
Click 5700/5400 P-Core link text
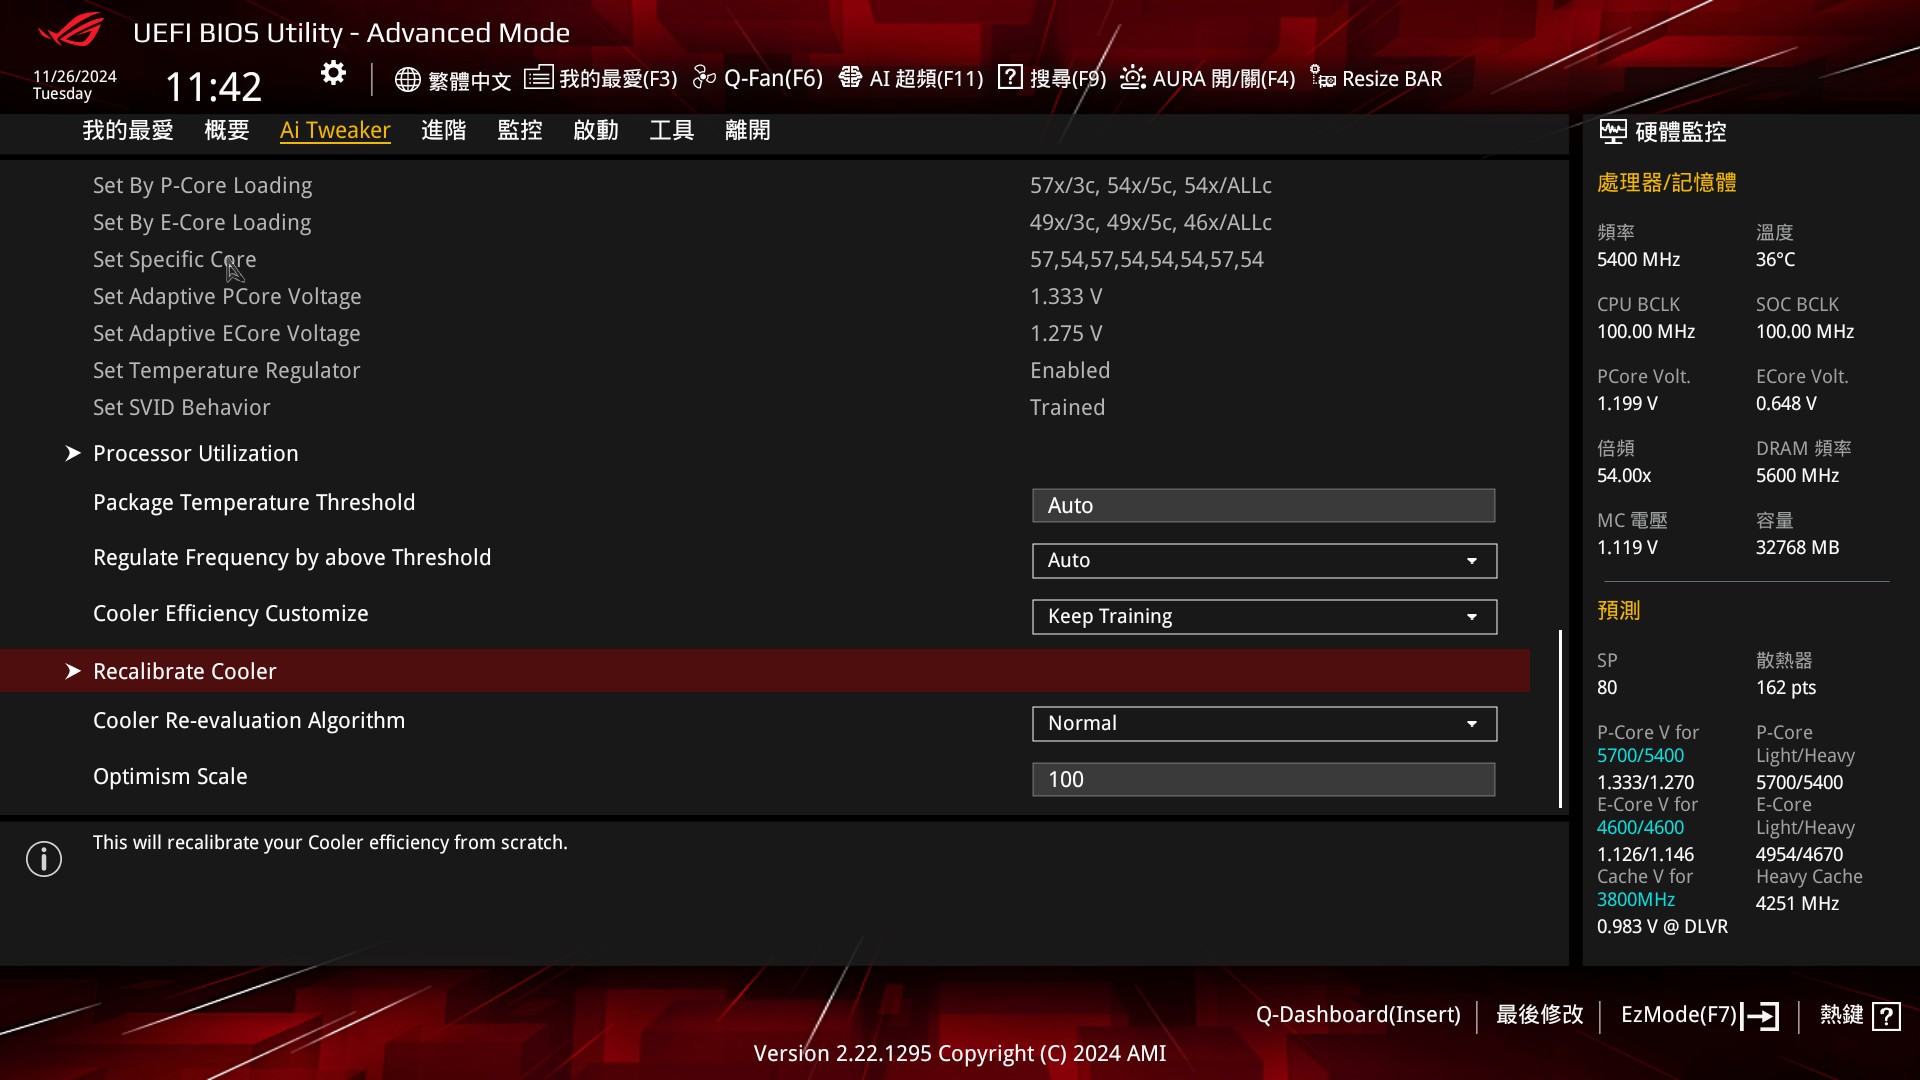point(1640,756)
